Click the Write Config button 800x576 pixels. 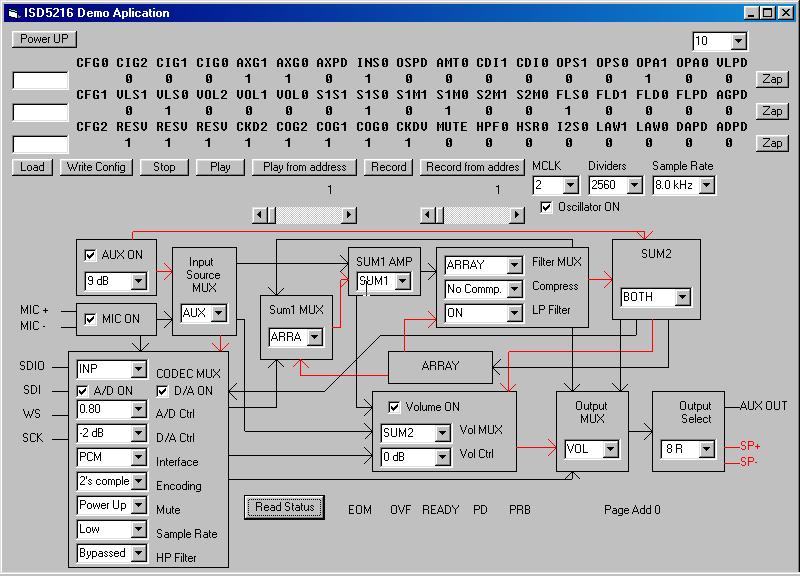(96, 167)
